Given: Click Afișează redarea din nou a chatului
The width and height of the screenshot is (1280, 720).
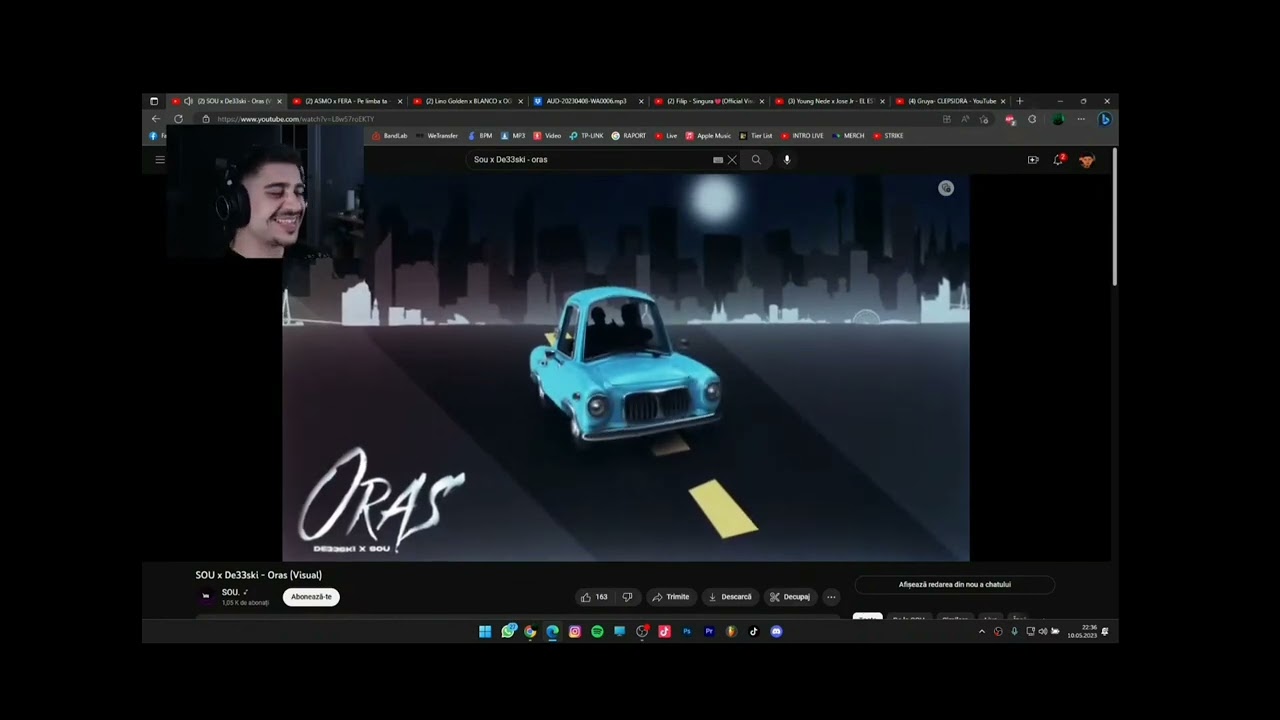Looking at the screenshot, I should tap(955, 585).
